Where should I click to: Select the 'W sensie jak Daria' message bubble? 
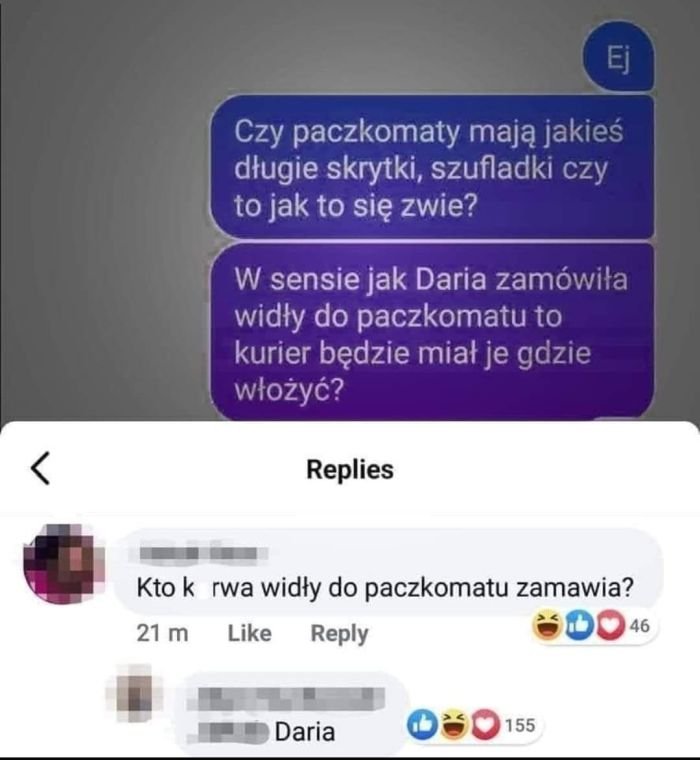click(x=432, y=332)
